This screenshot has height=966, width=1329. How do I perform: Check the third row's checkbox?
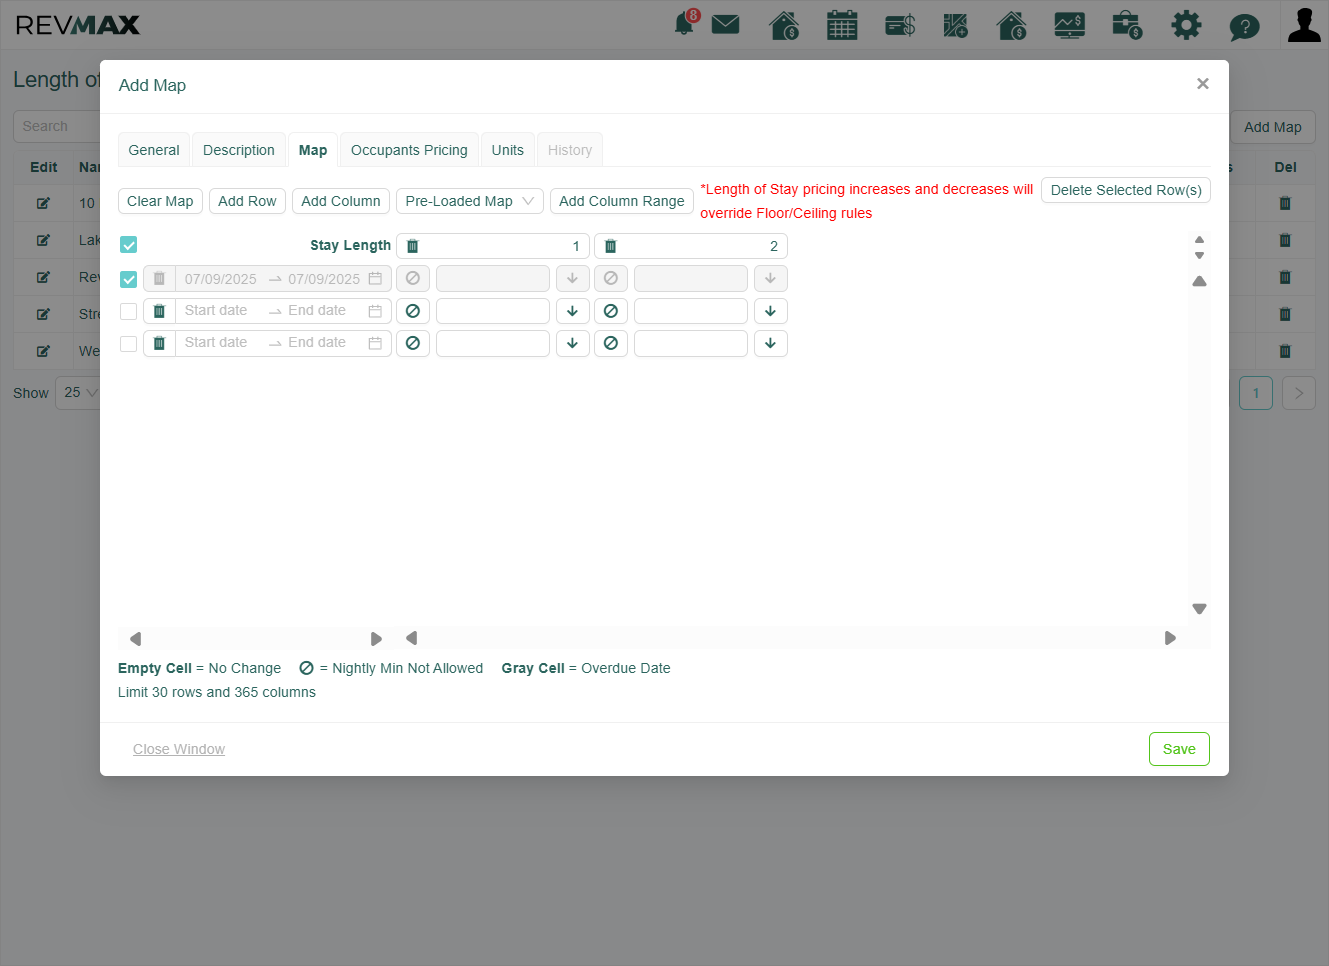[x=129, y=343]
